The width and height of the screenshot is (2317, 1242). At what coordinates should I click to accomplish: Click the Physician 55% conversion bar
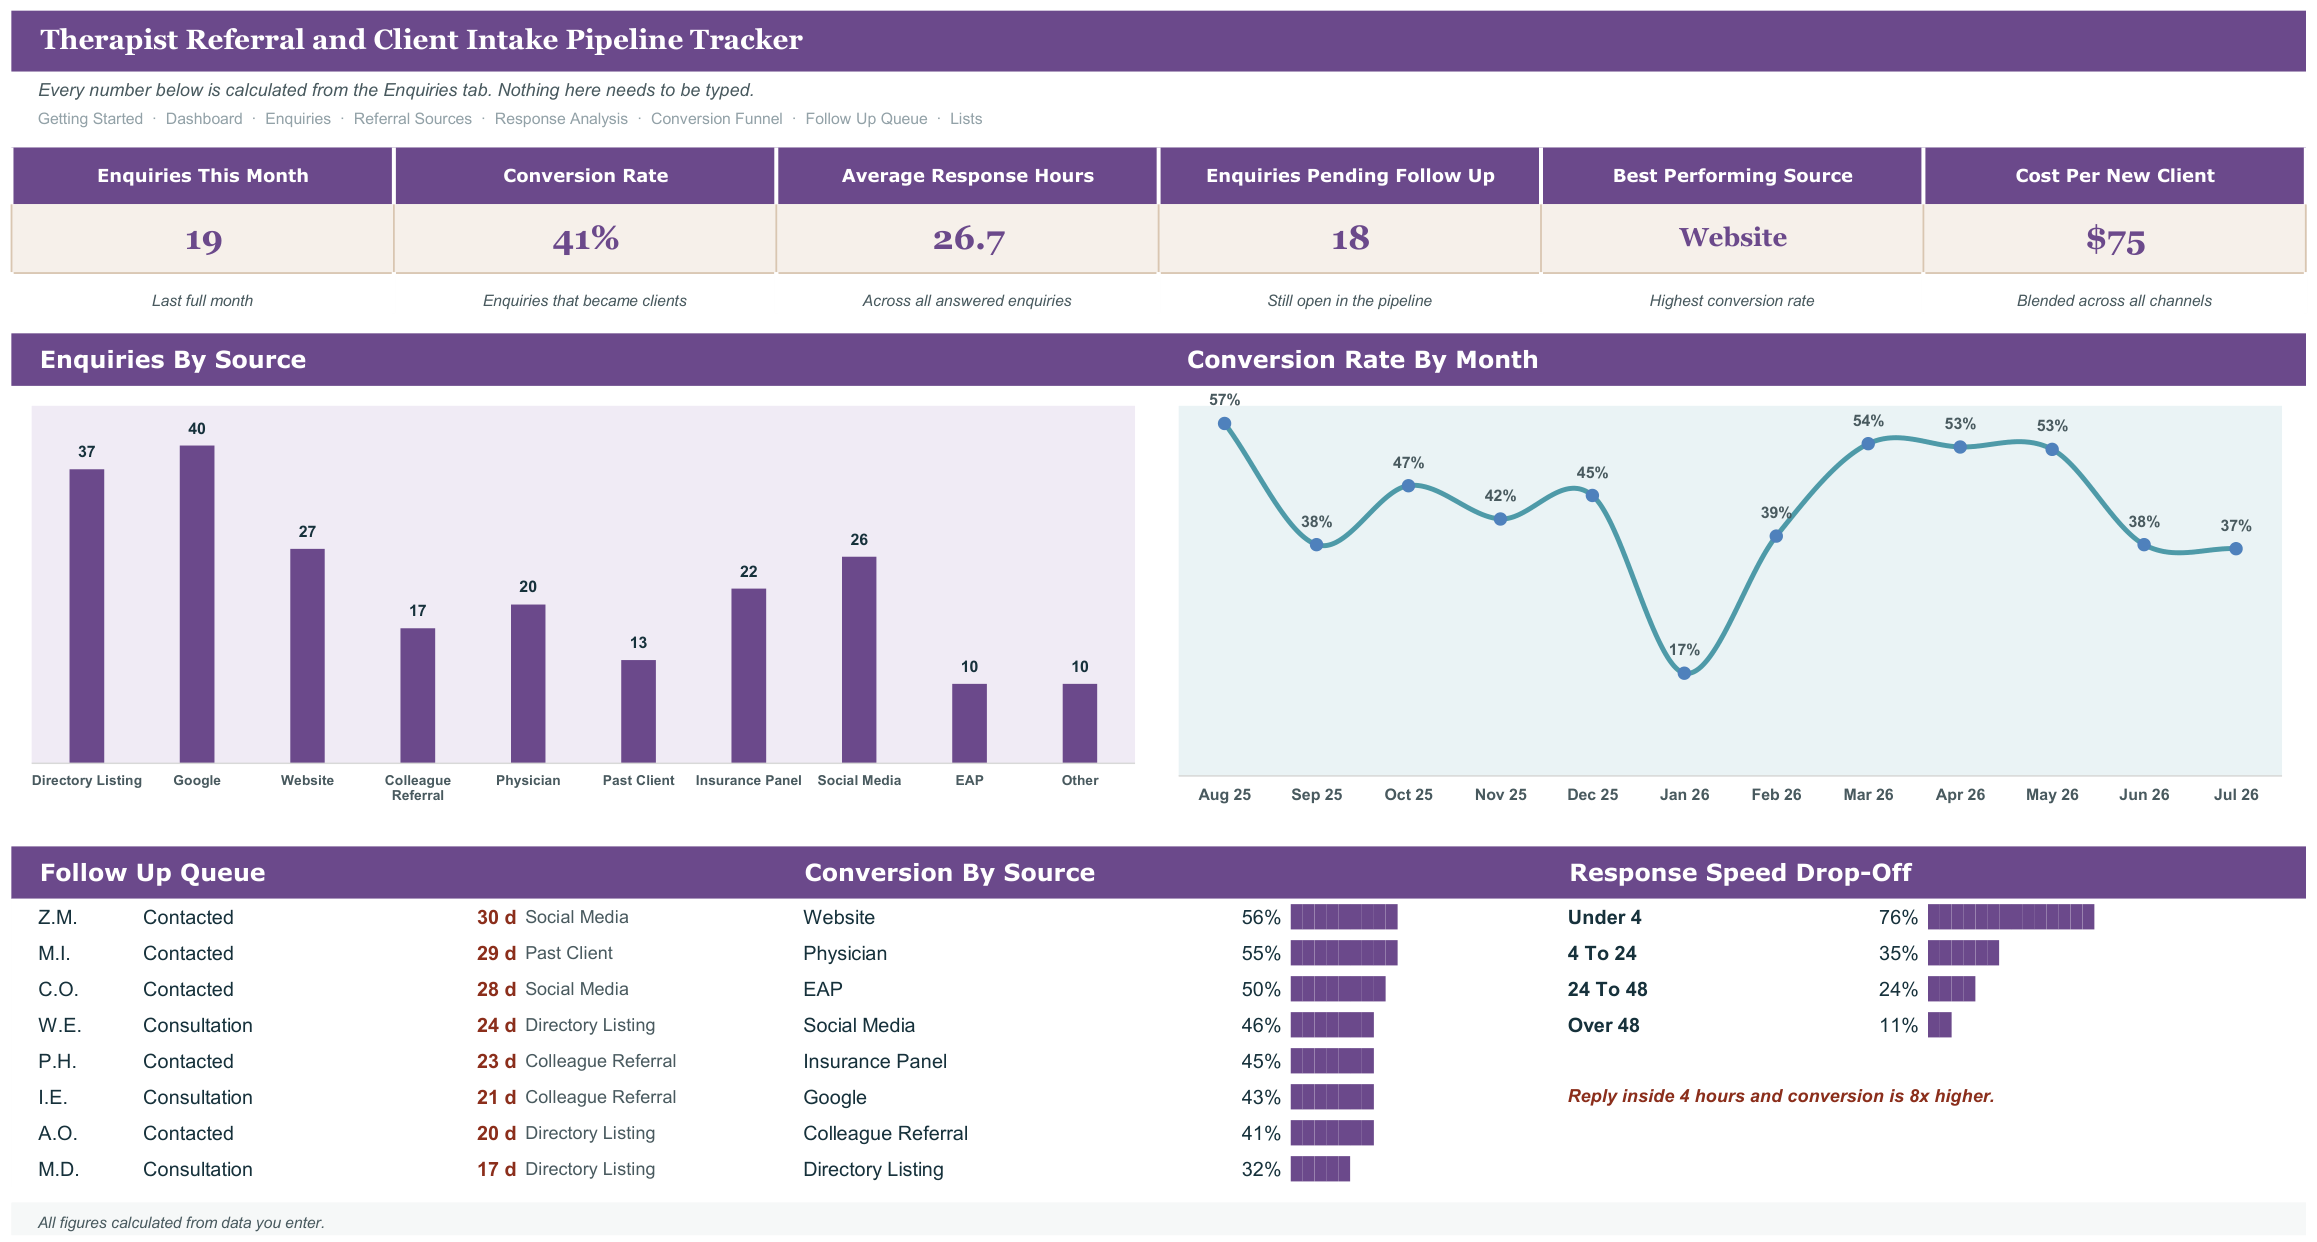[x=1344, y=953]
